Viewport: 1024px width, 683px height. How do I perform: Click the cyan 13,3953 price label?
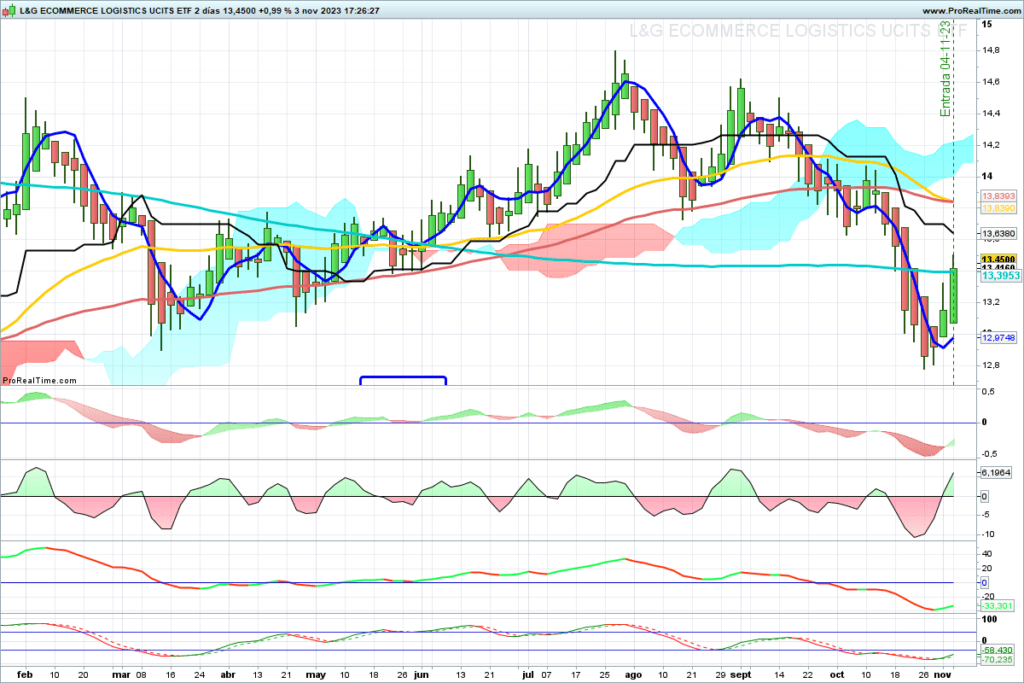(1000, 276)
